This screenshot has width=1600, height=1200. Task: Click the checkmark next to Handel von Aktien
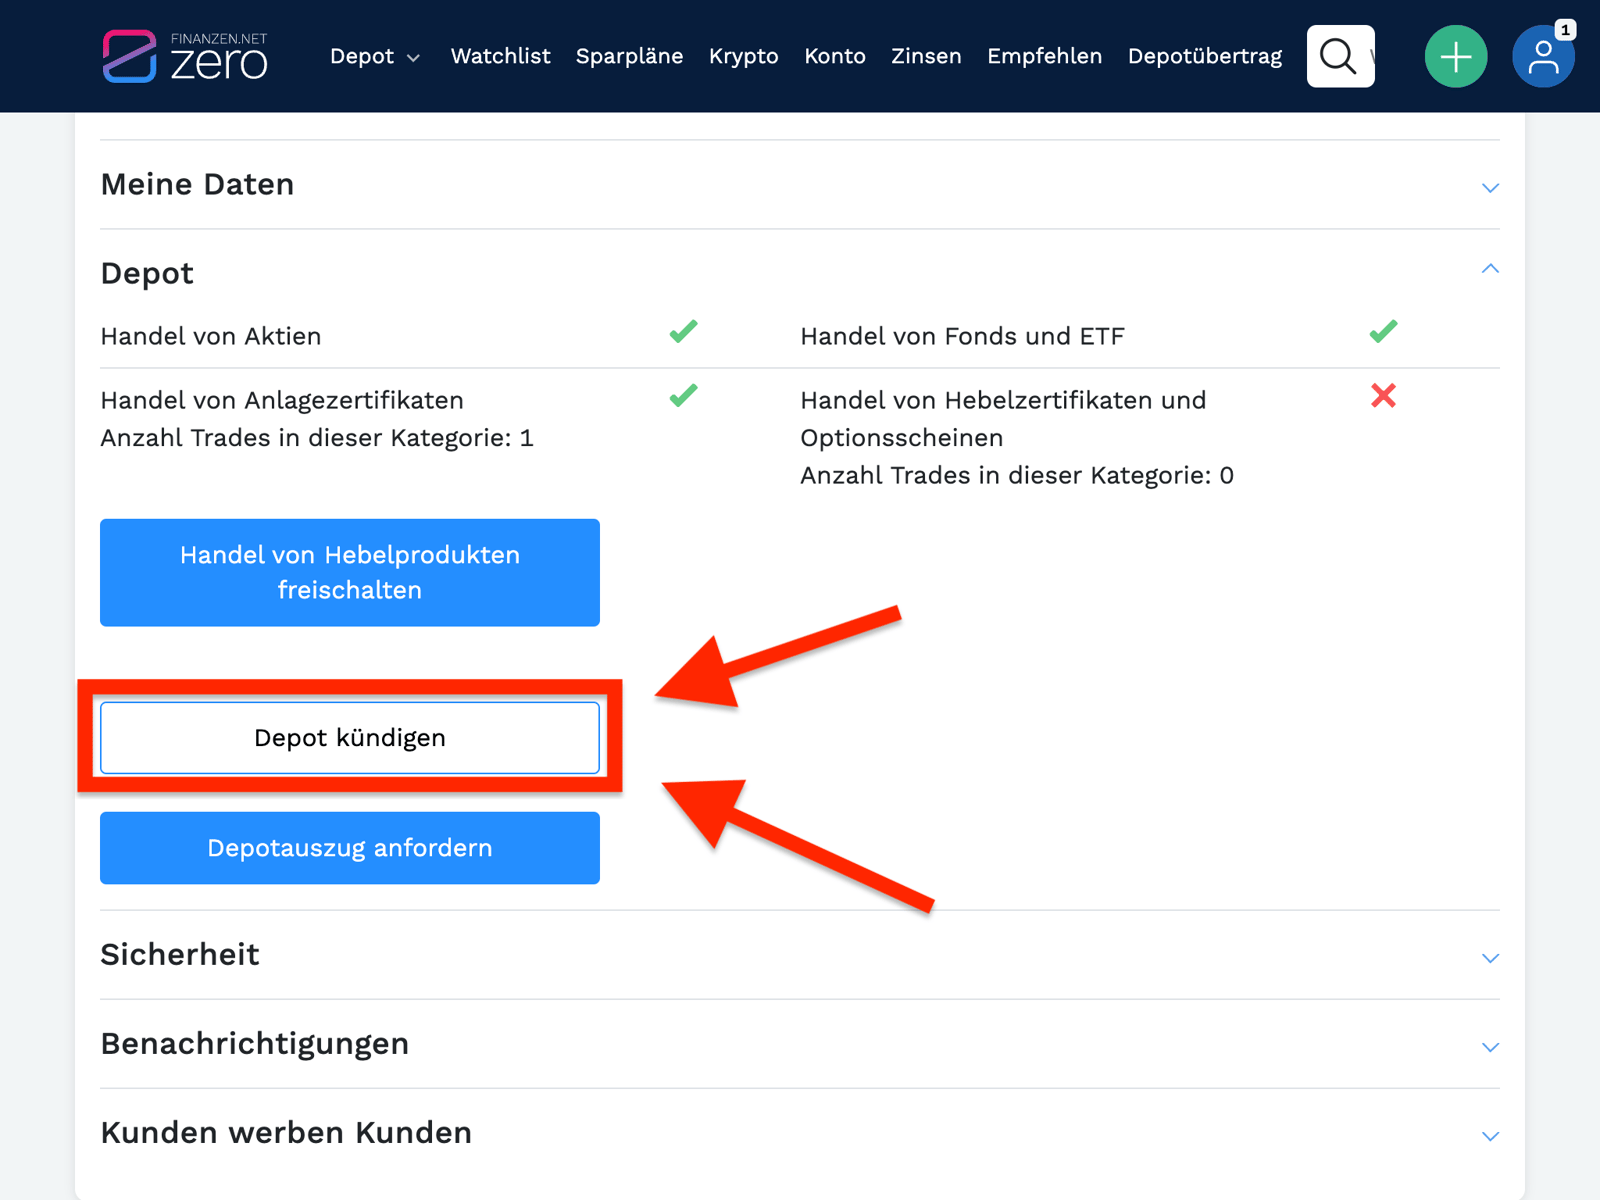tap(683, 332)
